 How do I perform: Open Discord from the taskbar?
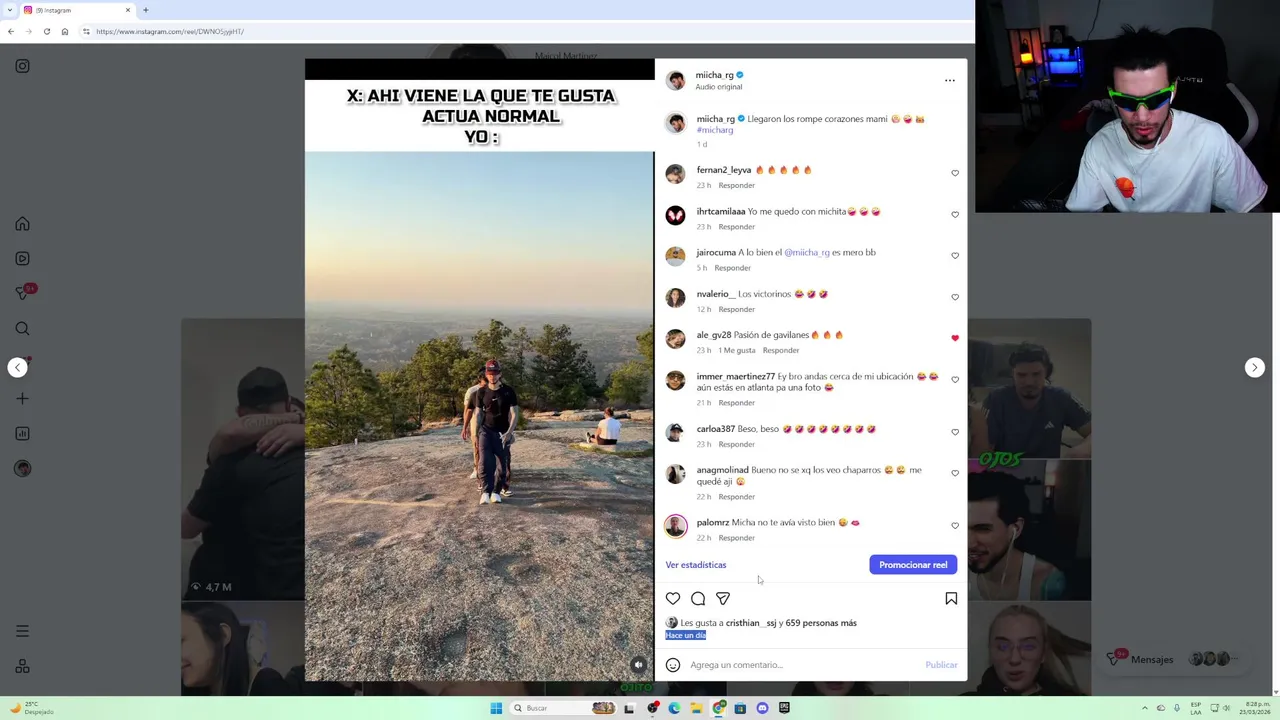coord(762,708)
